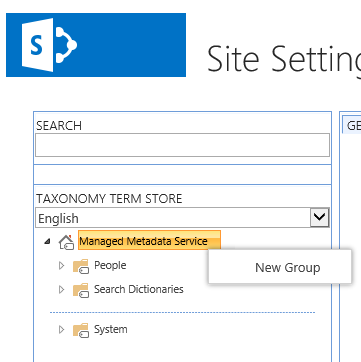
Task: Select the Search Dictionaries tree item
Action: (139, 289)
